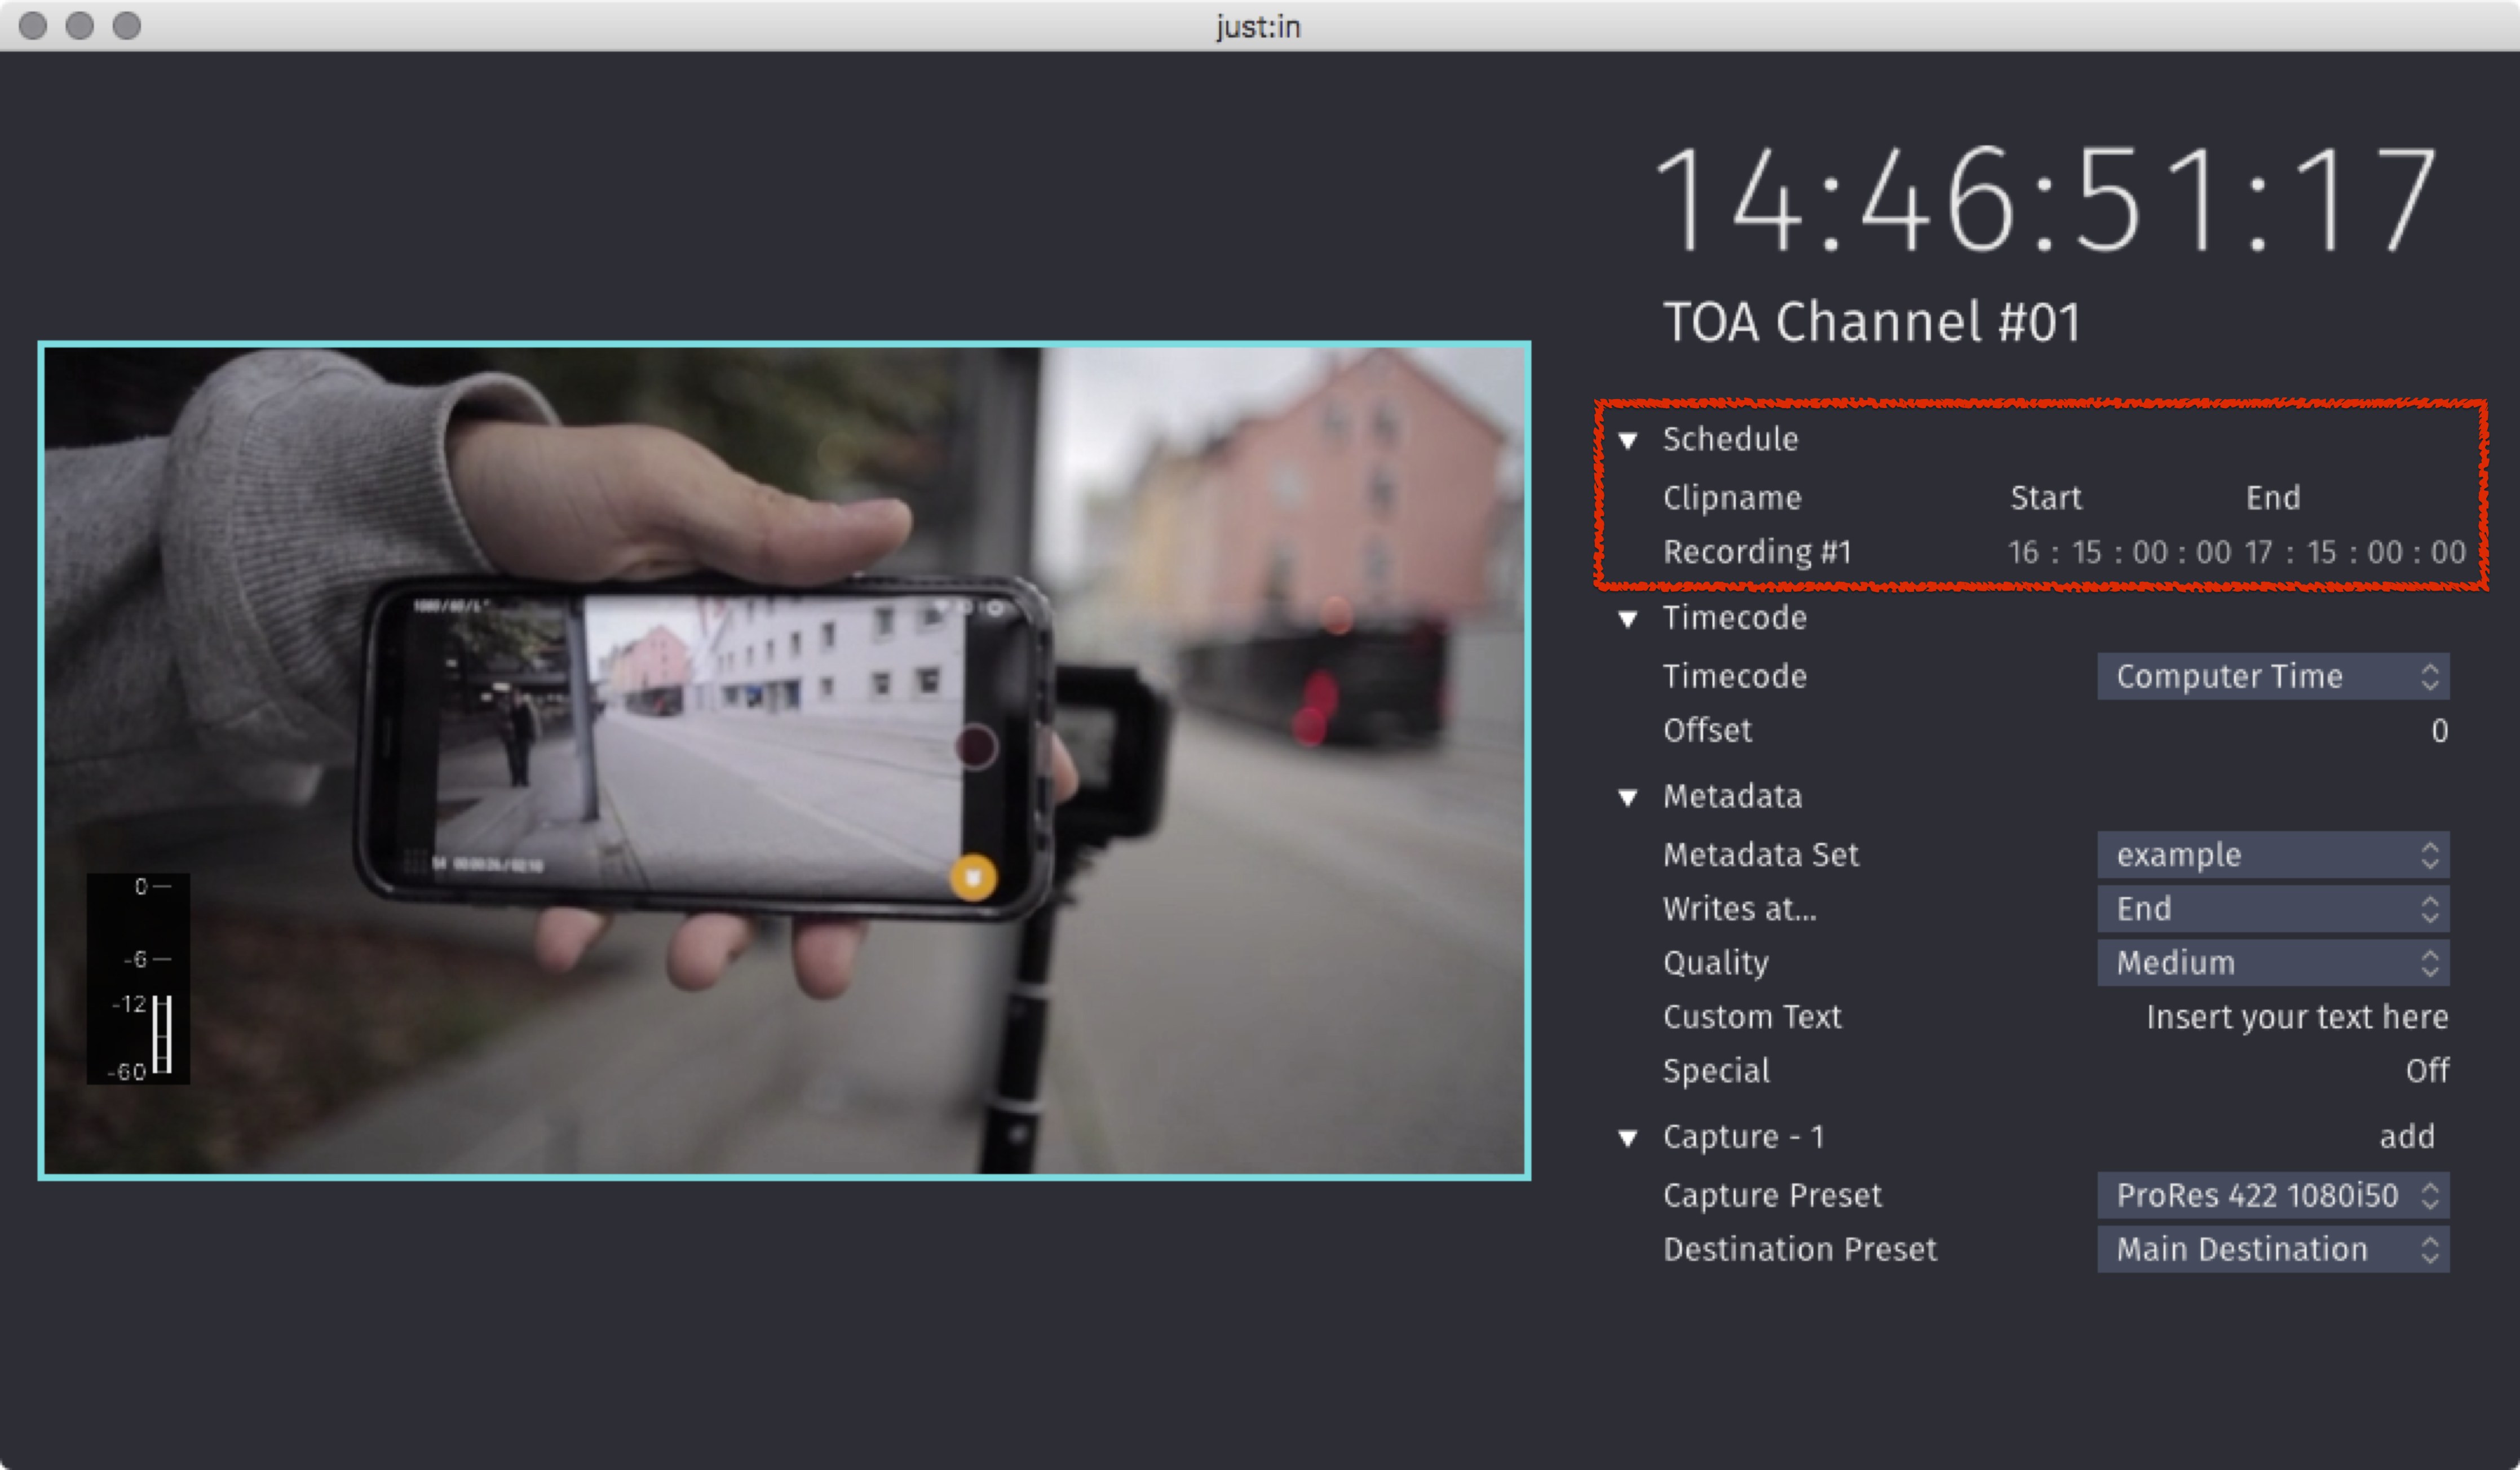Click the large timecode display 14:46:51:17
This screenshot has width=2520, height=1470.
pos(2046,199)
